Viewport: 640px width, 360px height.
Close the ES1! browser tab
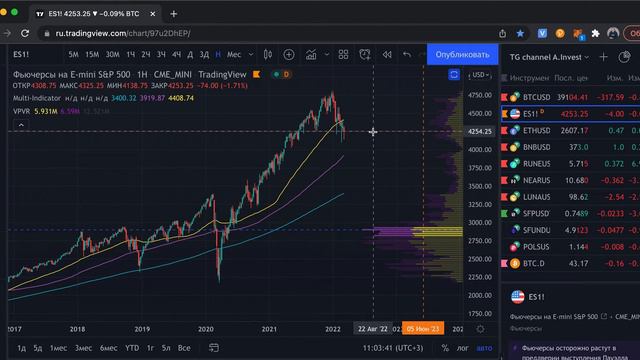pyautogui.click(x=153, y=14)
